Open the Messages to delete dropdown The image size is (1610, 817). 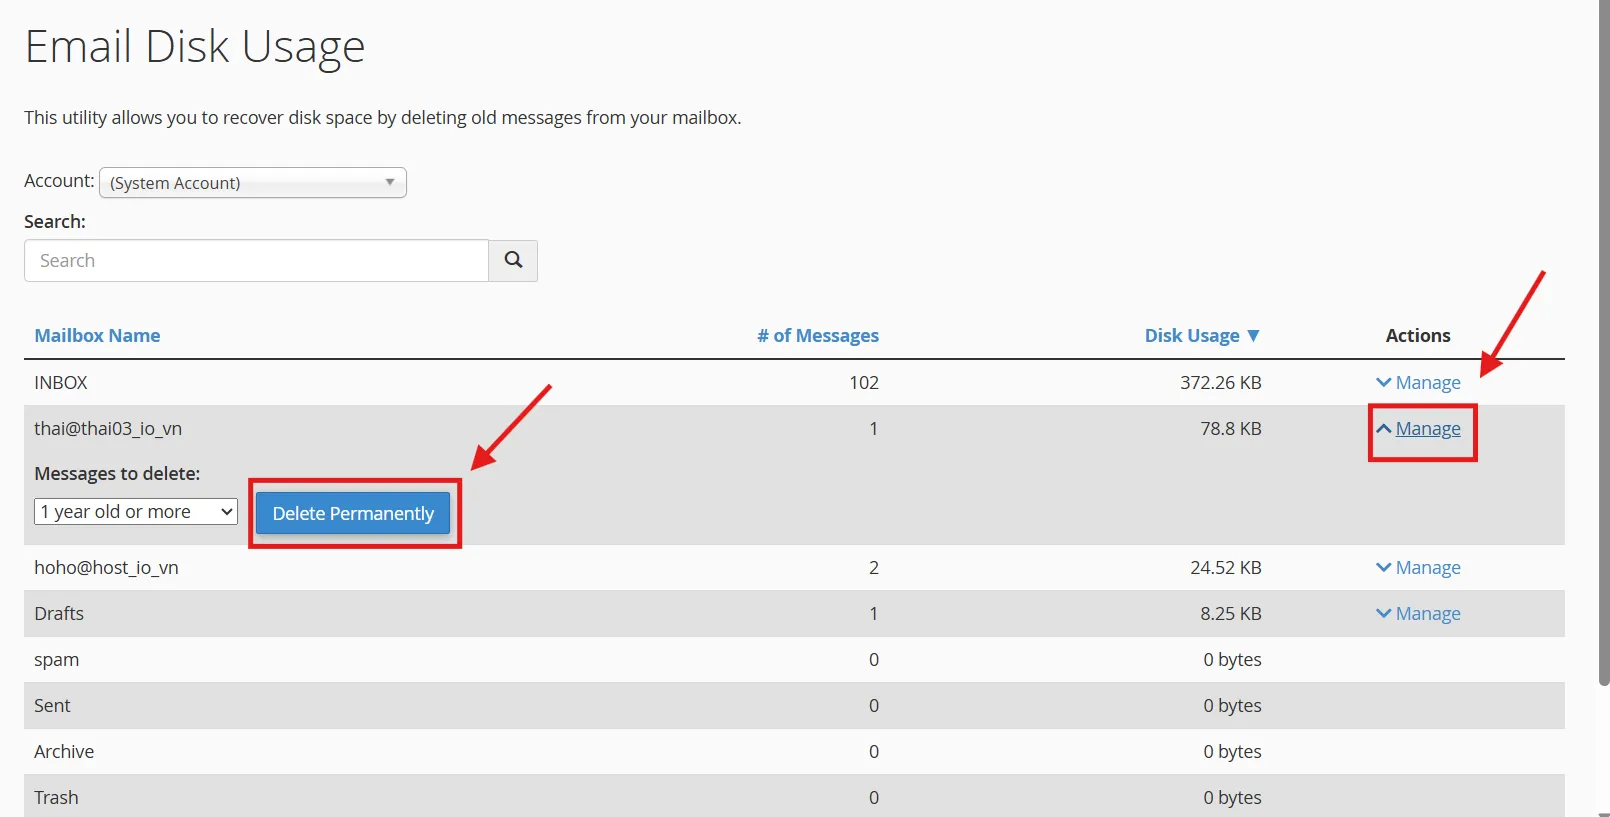point(136,512)
